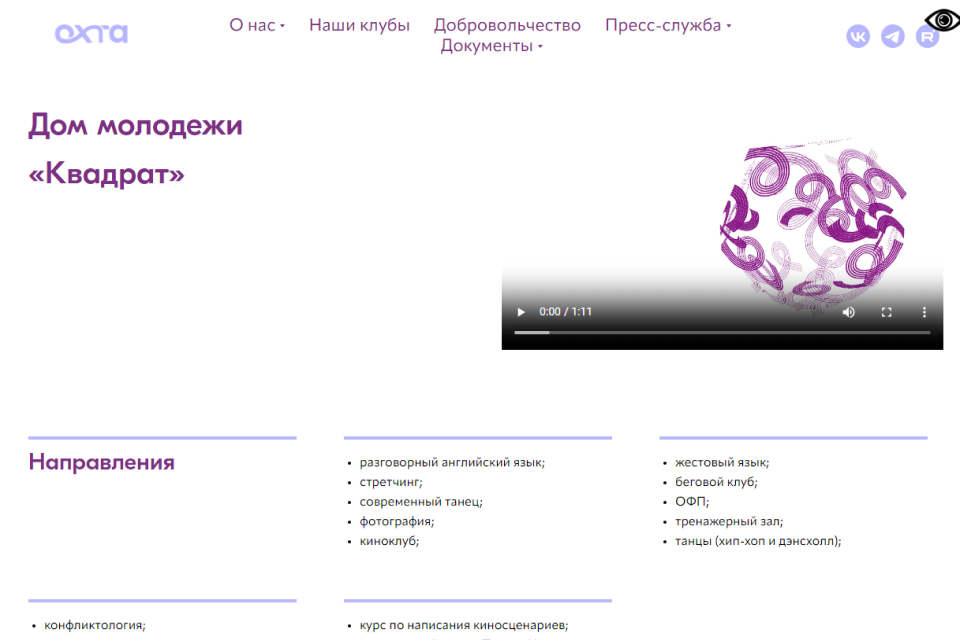The width and height of the screenshot is (960, 640).
Task: Click the purple sphere video preview
Action: pyautogui.click(x=812, y=225)
